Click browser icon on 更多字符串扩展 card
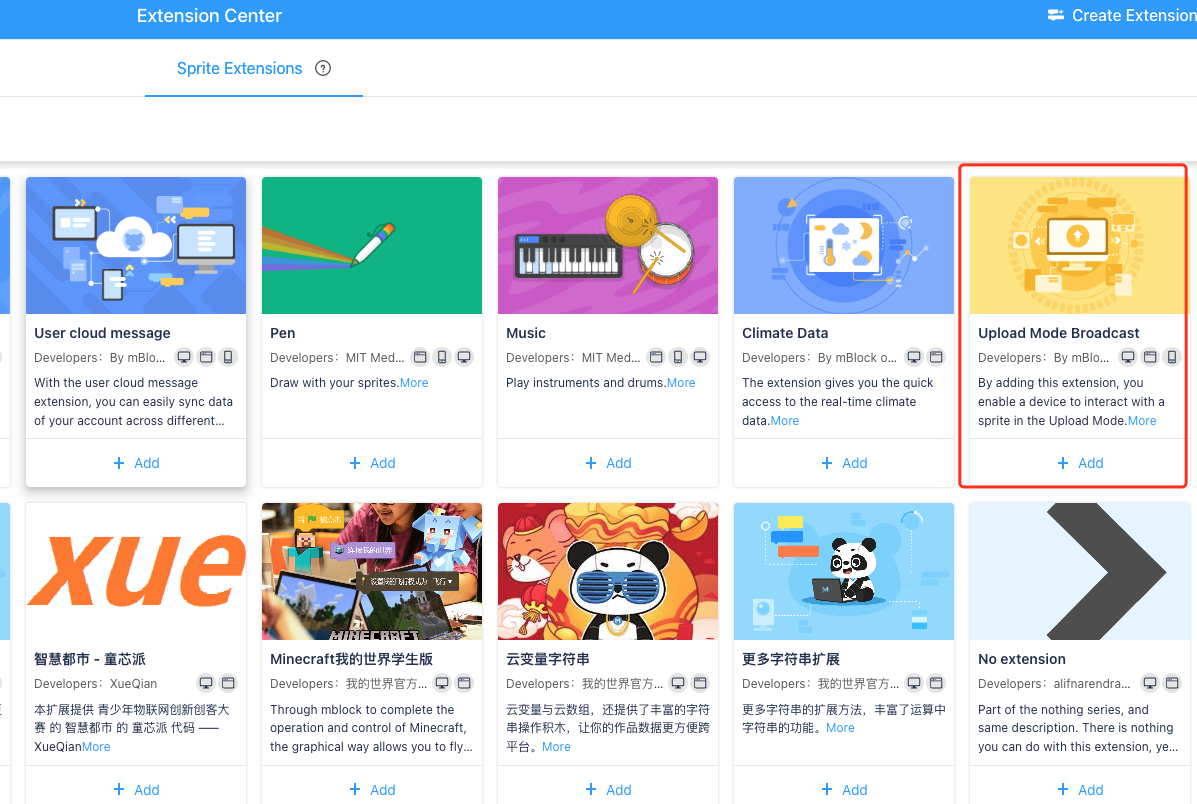 point(936,683)
